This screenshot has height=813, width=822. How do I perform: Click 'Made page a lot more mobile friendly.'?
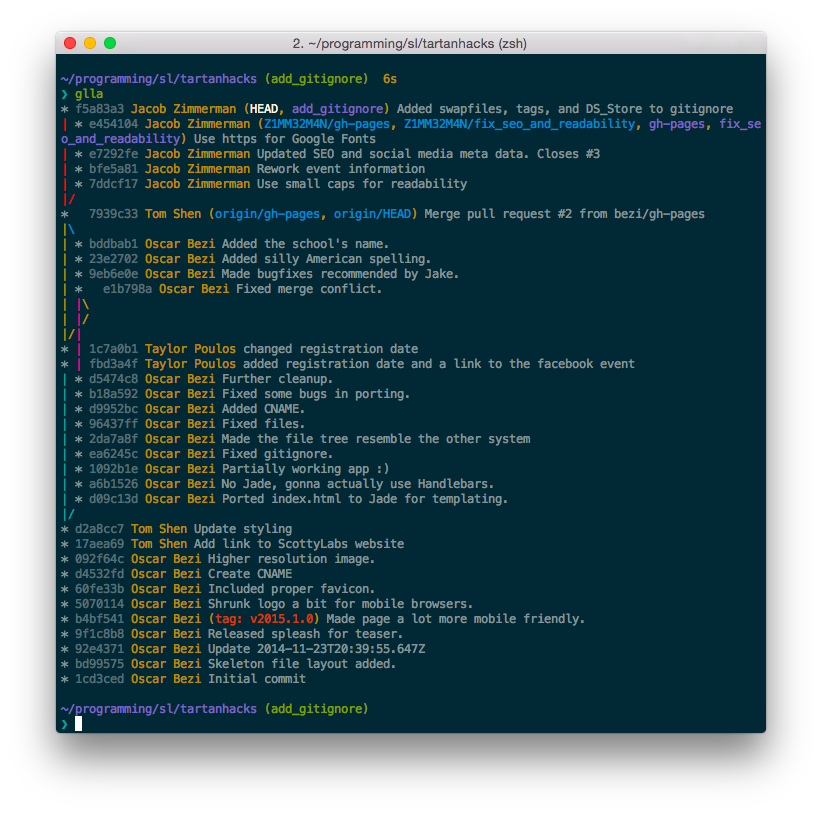456,620
